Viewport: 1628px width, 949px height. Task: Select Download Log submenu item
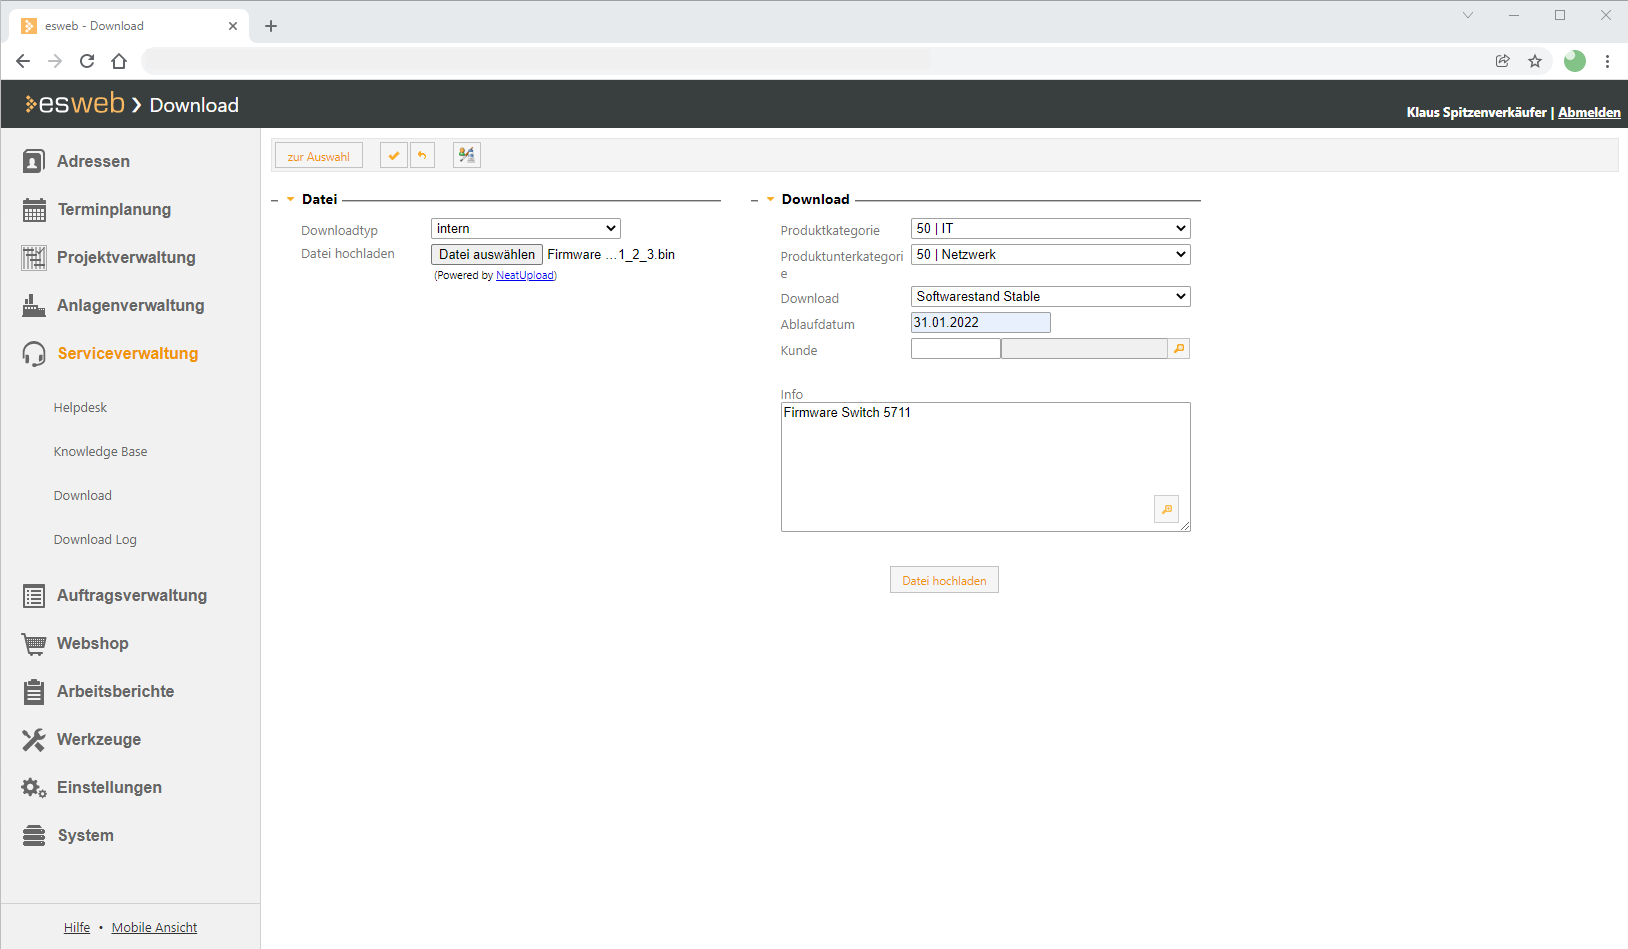[95, 540]
